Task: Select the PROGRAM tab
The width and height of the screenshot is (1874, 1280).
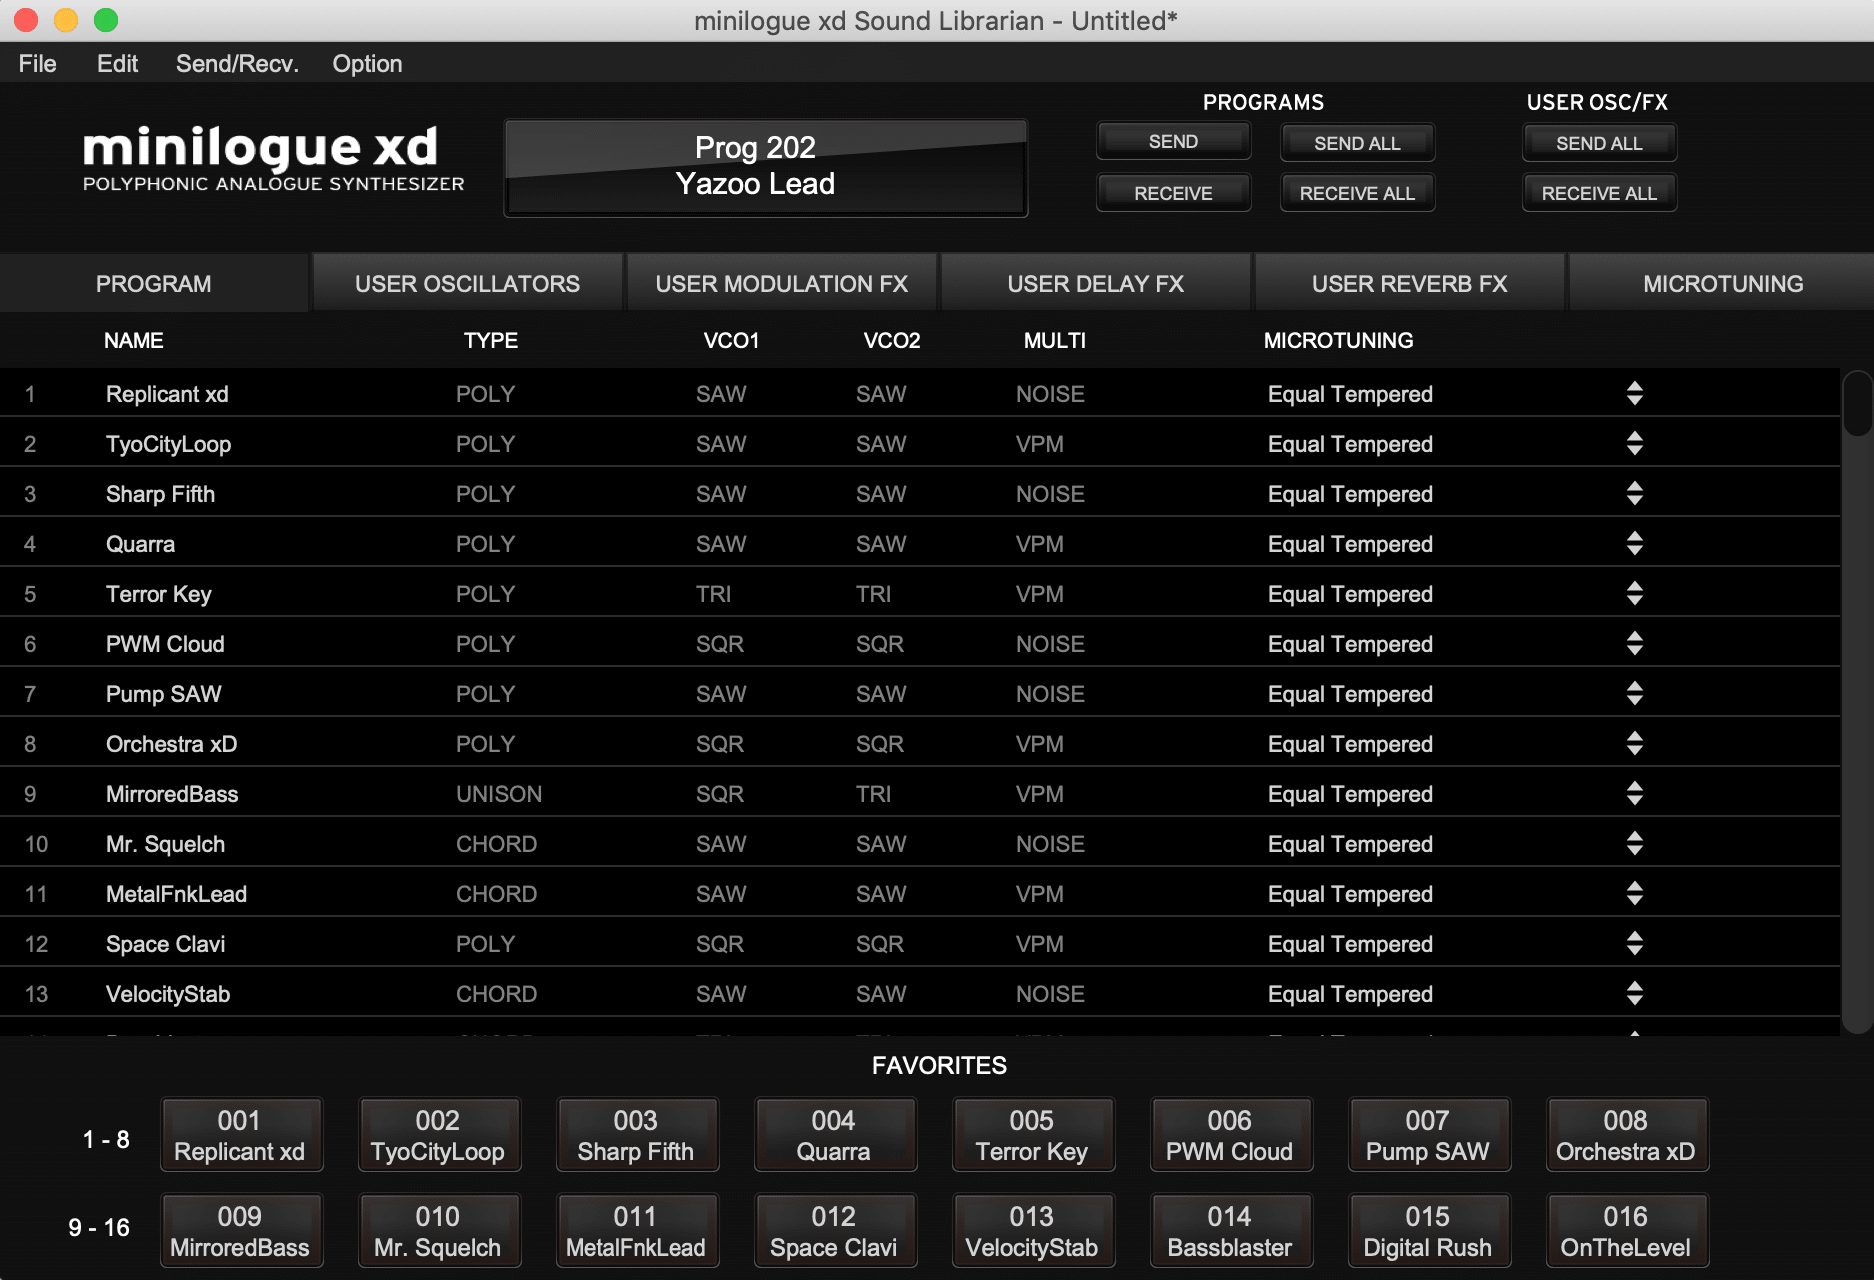Action: point(154,284)
